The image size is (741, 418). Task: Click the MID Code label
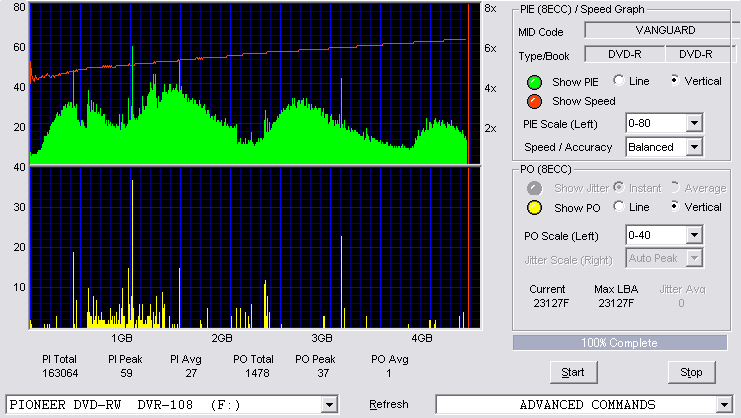(x=541, y=32)
